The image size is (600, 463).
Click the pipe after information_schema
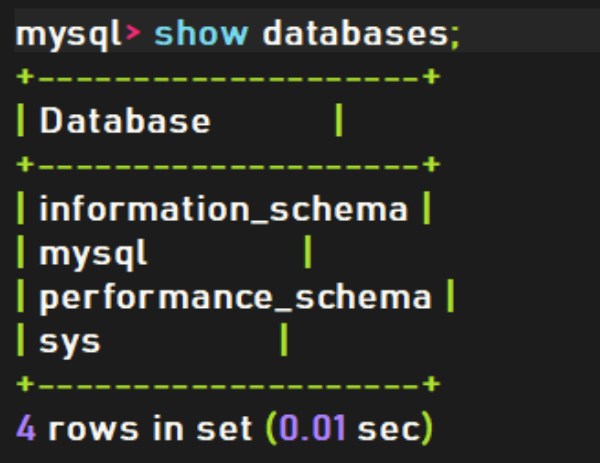point(427,209)
